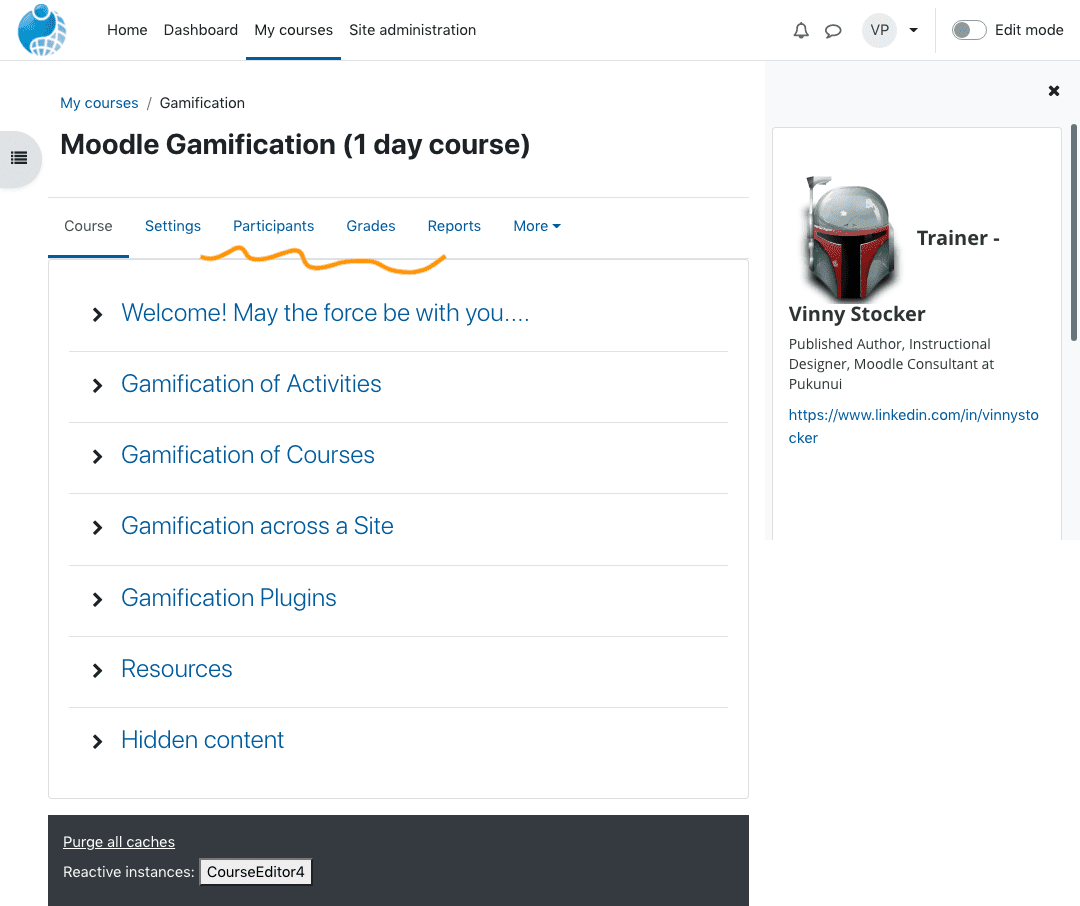Open Gamification Plugins section link
Viewport: 1080px width, 906px height.
(x=229, y=597)
